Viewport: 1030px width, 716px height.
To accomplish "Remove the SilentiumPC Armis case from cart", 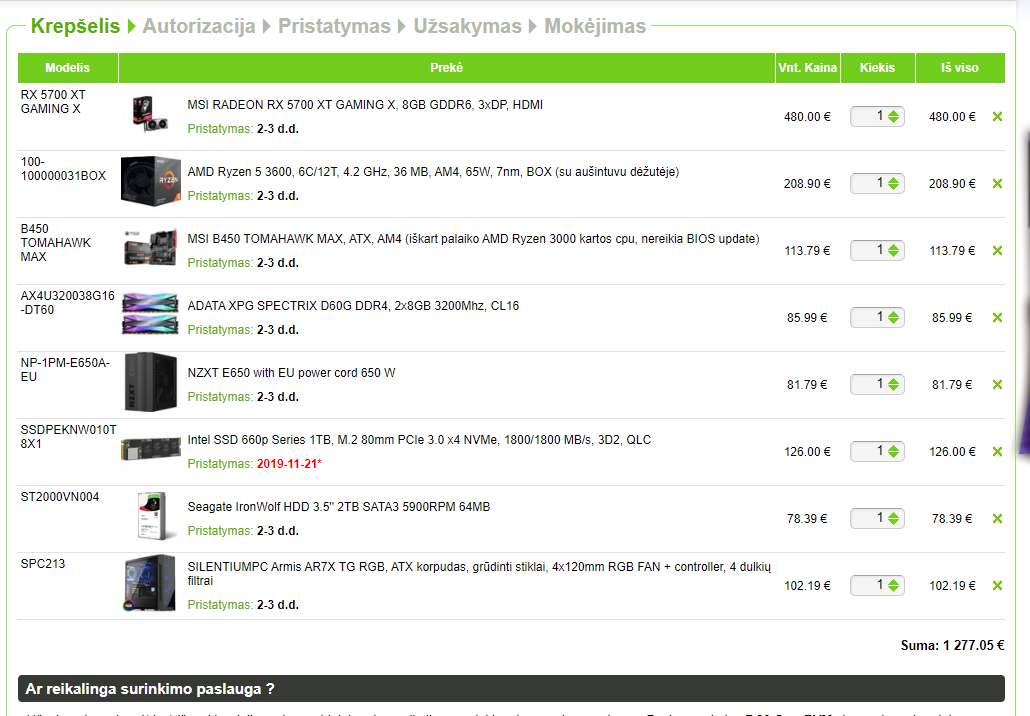I will [x=997, y=586].
